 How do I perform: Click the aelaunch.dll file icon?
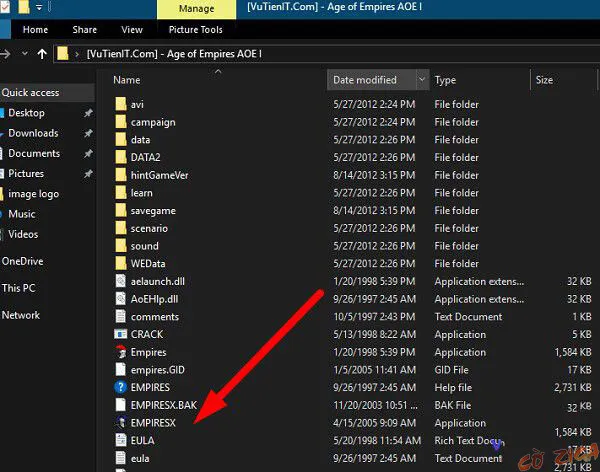coord(120,281)
